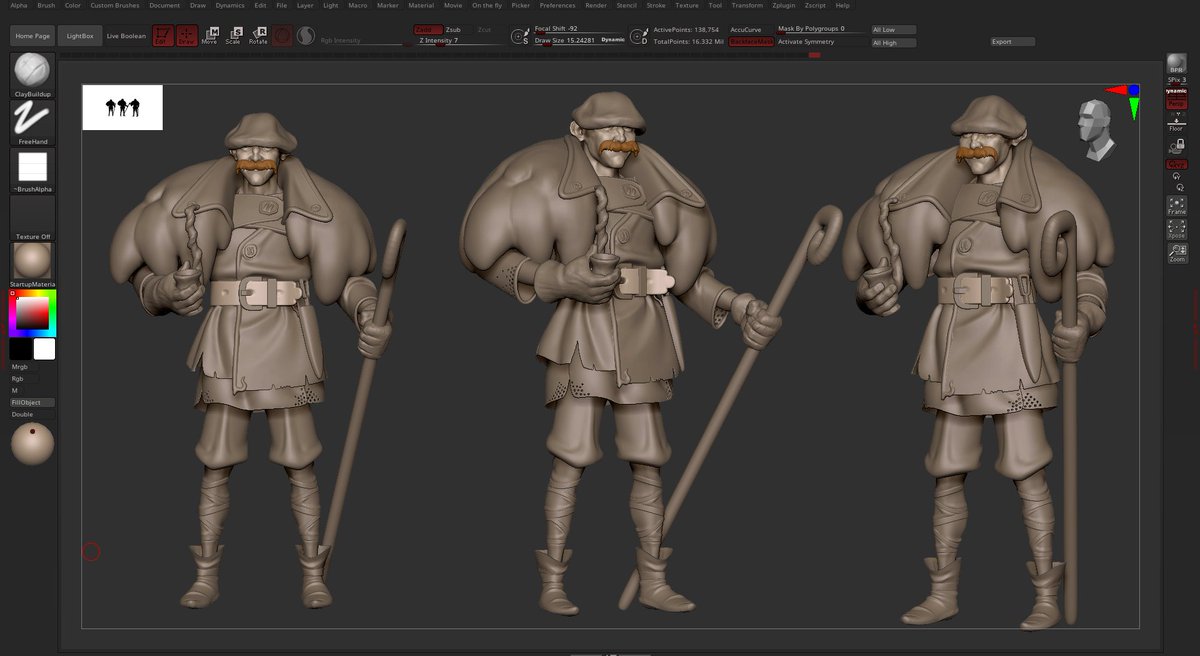The height and width of the screenshot is (656, 1200).
Task: Open the Alpha menu
Action: [19, 5]
